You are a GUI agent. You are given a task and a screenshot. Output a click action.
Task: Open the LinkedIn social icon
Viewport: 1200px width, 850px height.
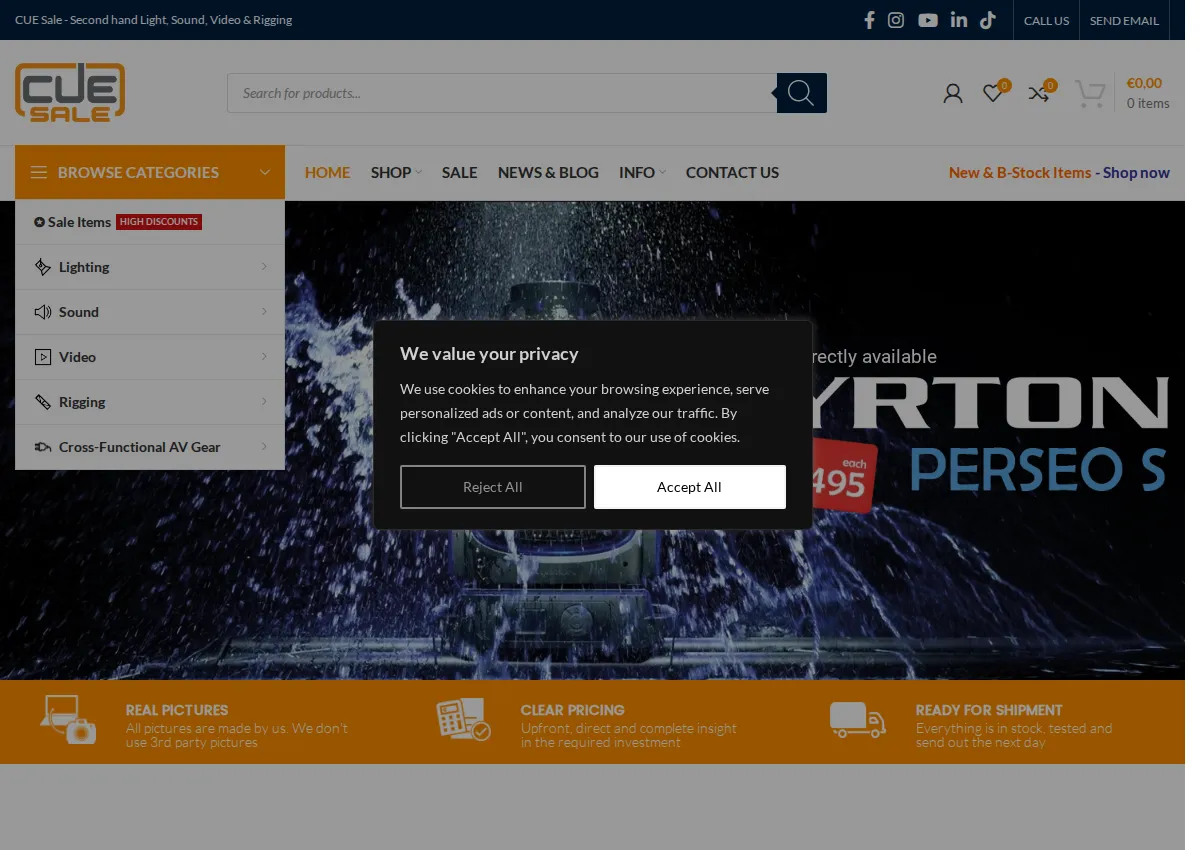click(x=959, y=20)
